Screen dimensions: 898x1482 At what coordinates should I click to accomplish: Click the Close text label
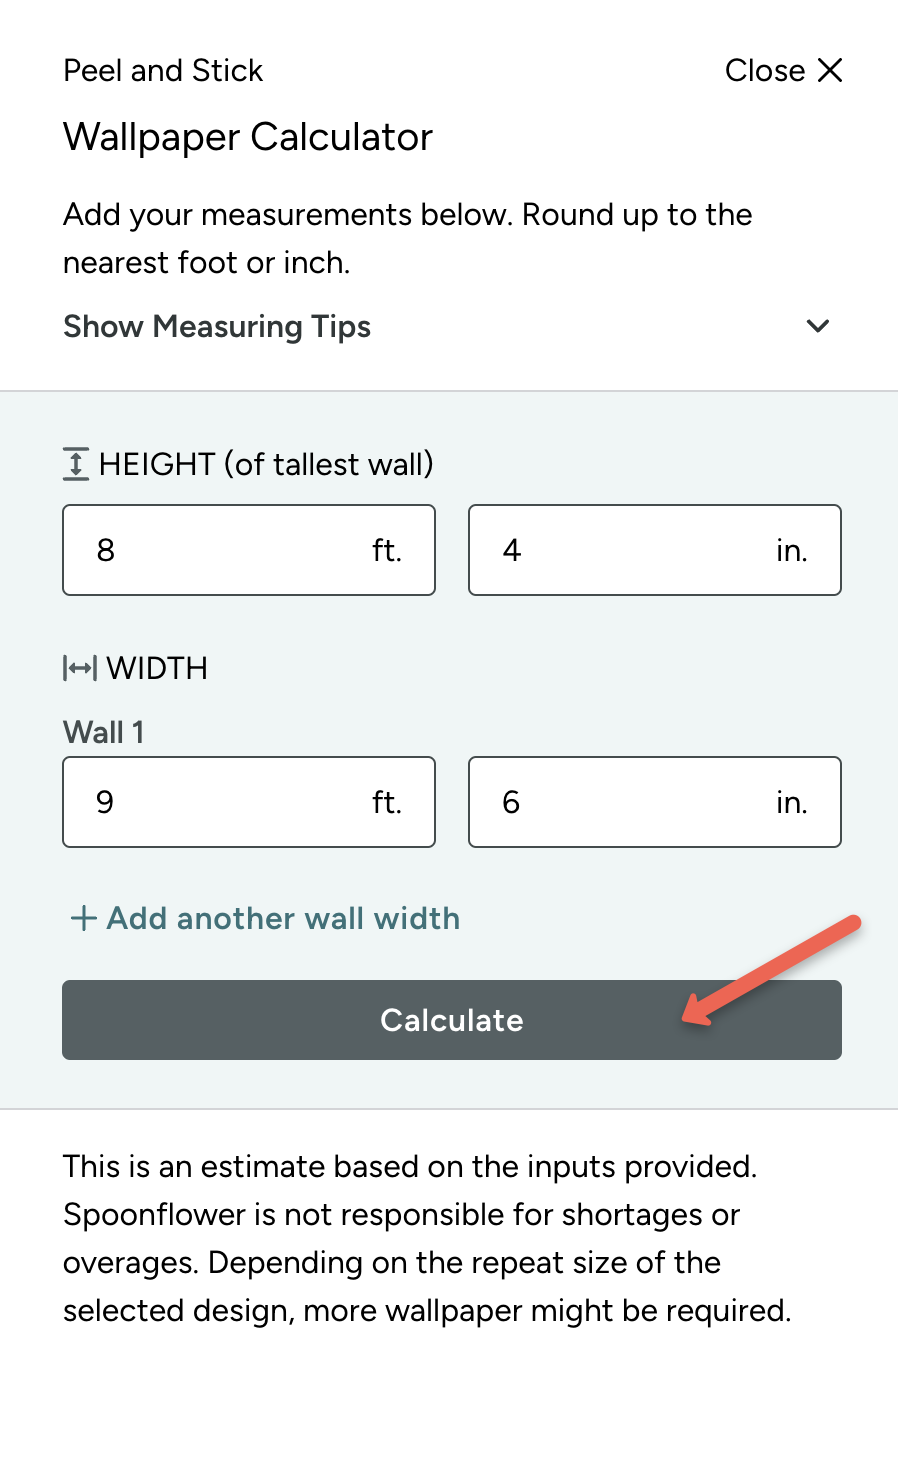(765, 70)
